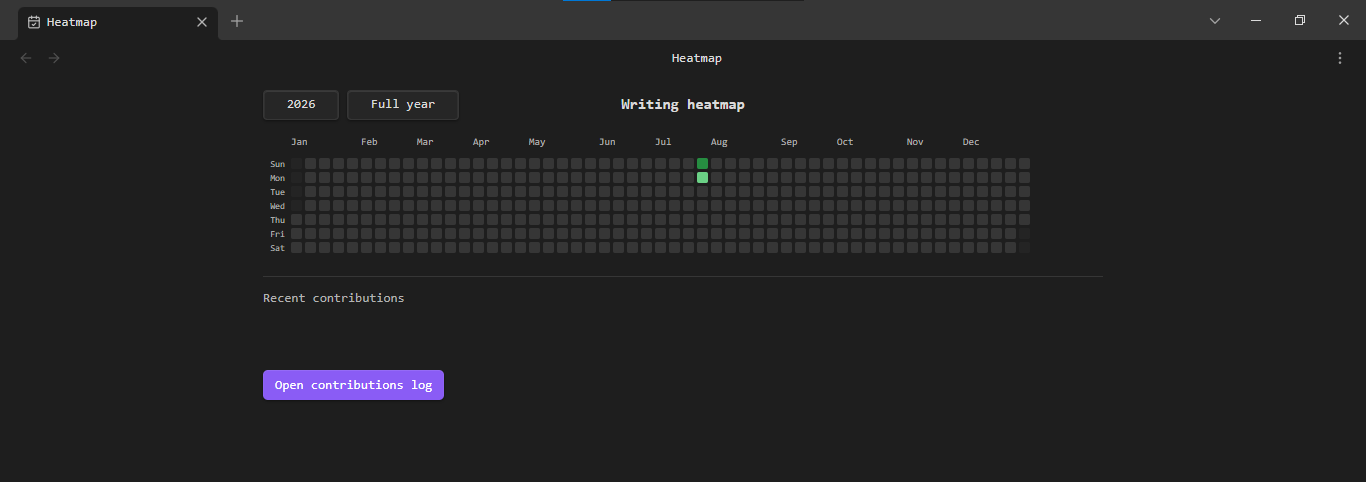
Task: Click the Thu row label
Action: [x=277, y=220]
